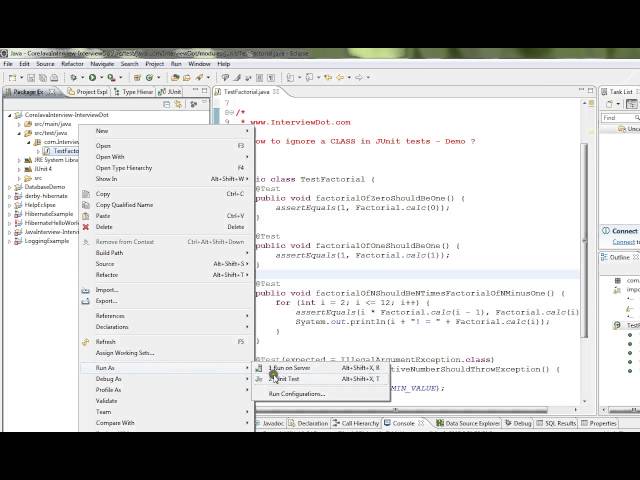Viewport: 640px width, 480px height.
Task: Open the Debug button dropdown arrow
Action: point(82,78)
